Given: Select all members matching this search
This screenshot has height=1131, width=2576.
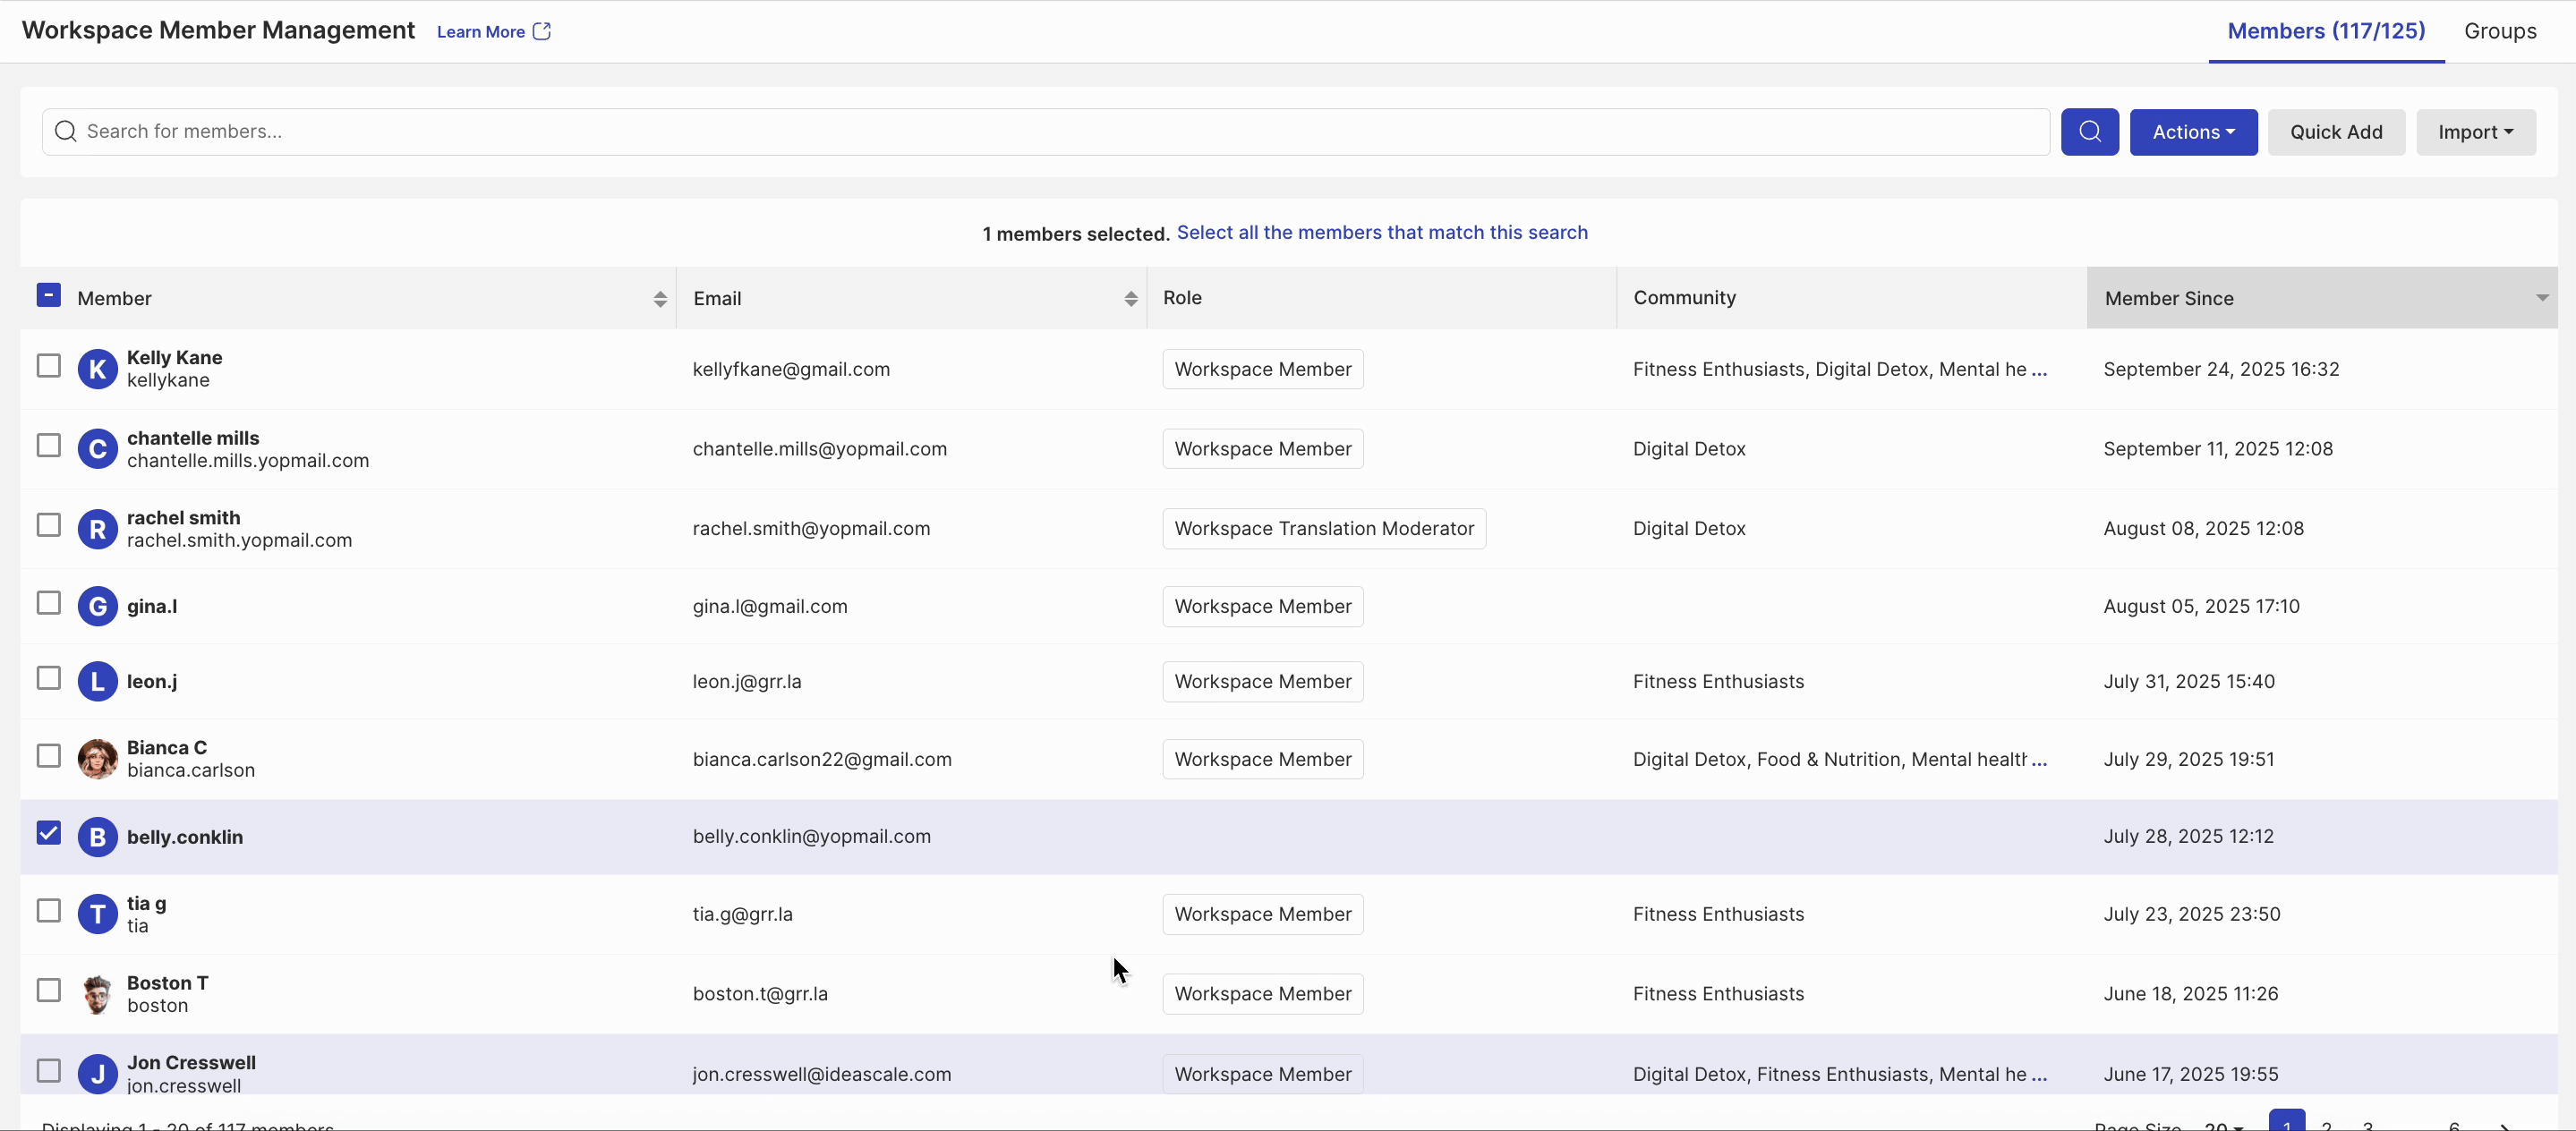Looking at the screenshot, I should (1381, 232).
